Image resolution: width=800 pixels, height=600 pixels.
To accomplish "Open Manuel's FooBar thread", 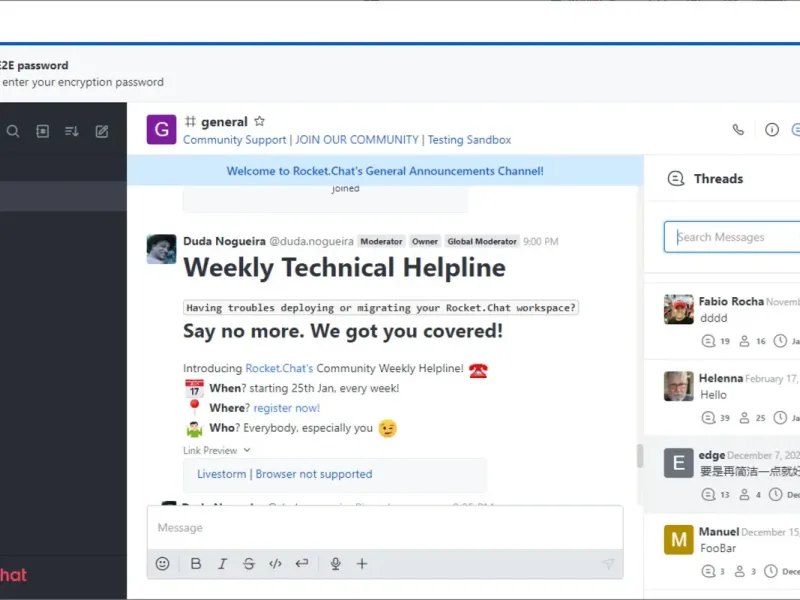I will coord(722,551).
